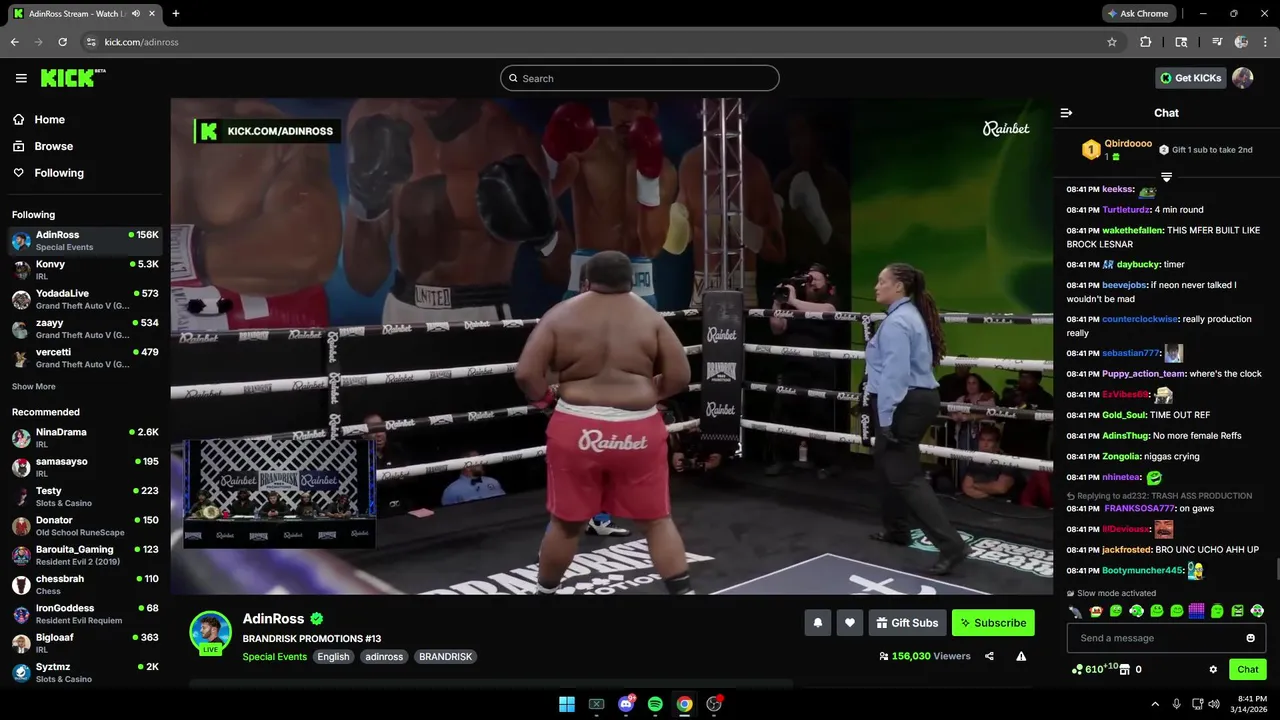This screenshot has width=1280, height=720.
Task: Toggle the follow heart button
Action: click(850, 623)
